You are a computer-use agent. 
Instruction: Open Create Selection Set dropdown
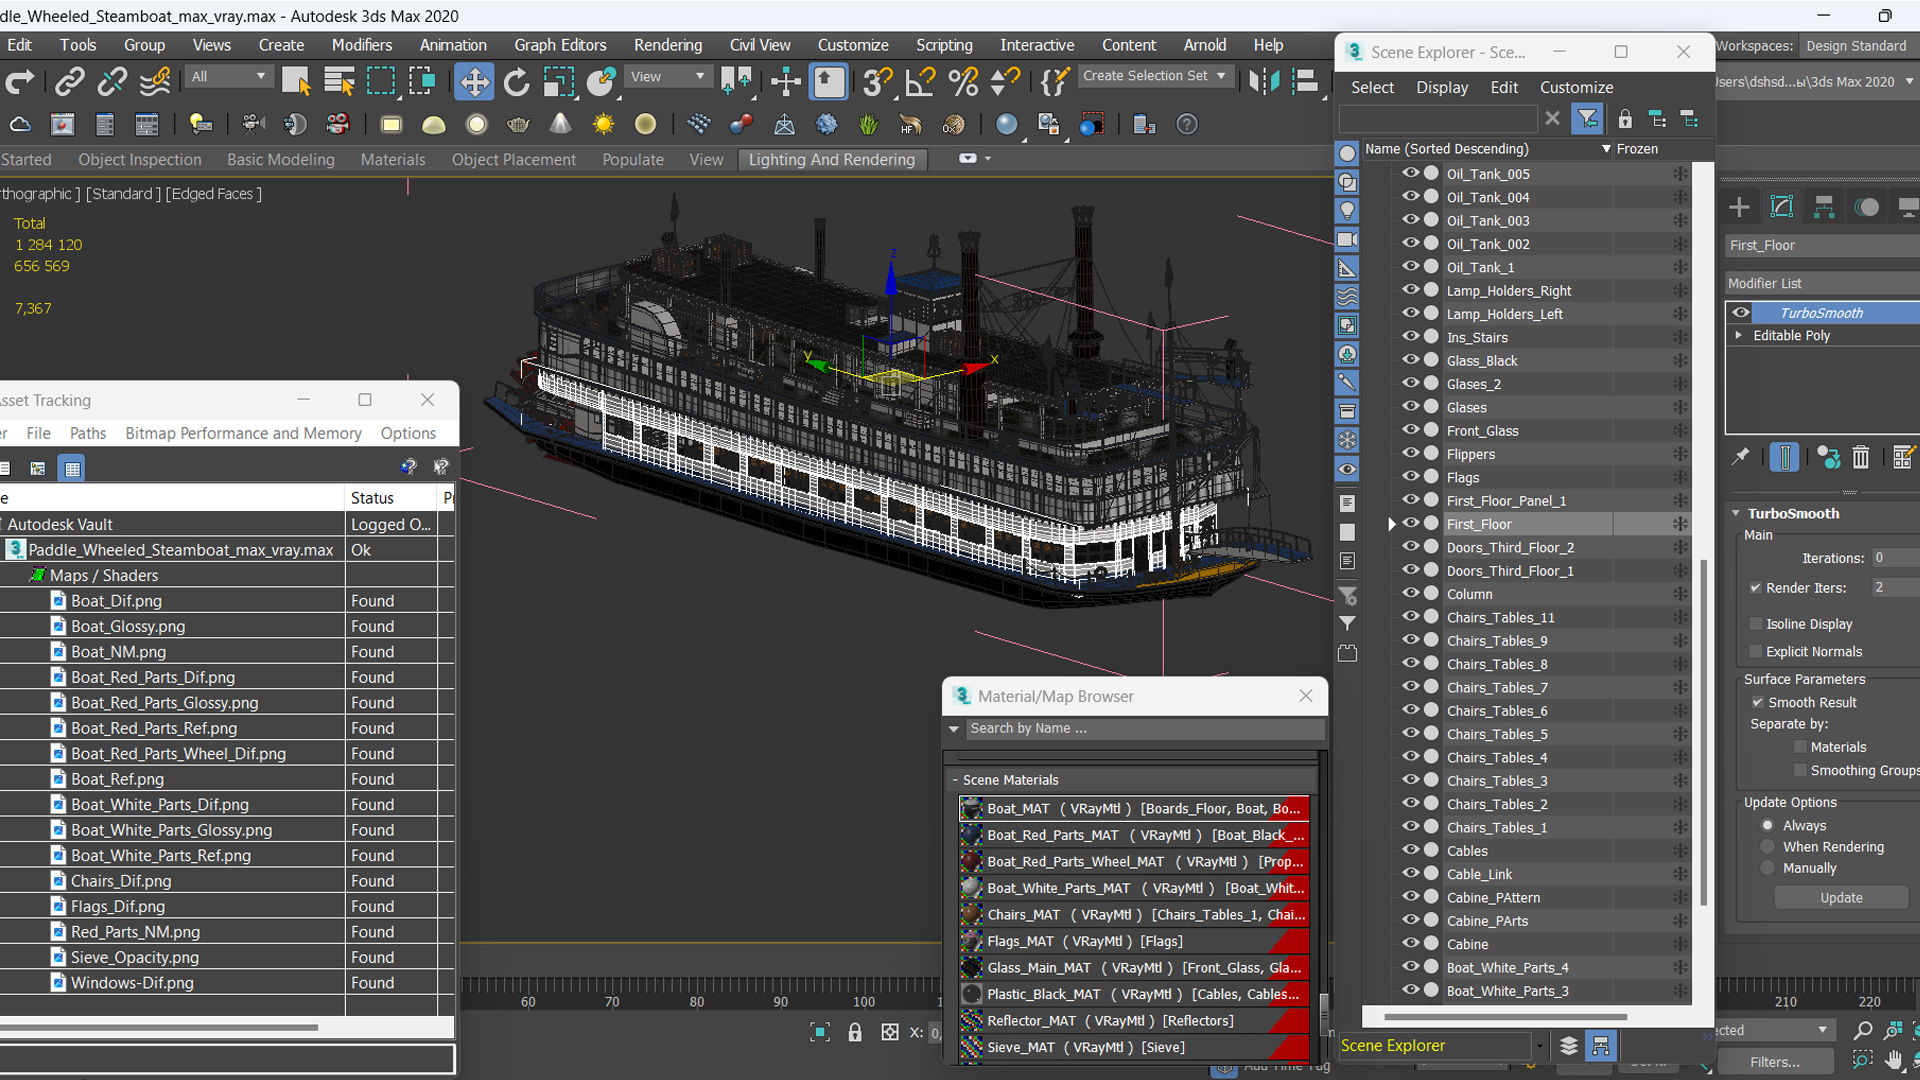click(1155, 76)
